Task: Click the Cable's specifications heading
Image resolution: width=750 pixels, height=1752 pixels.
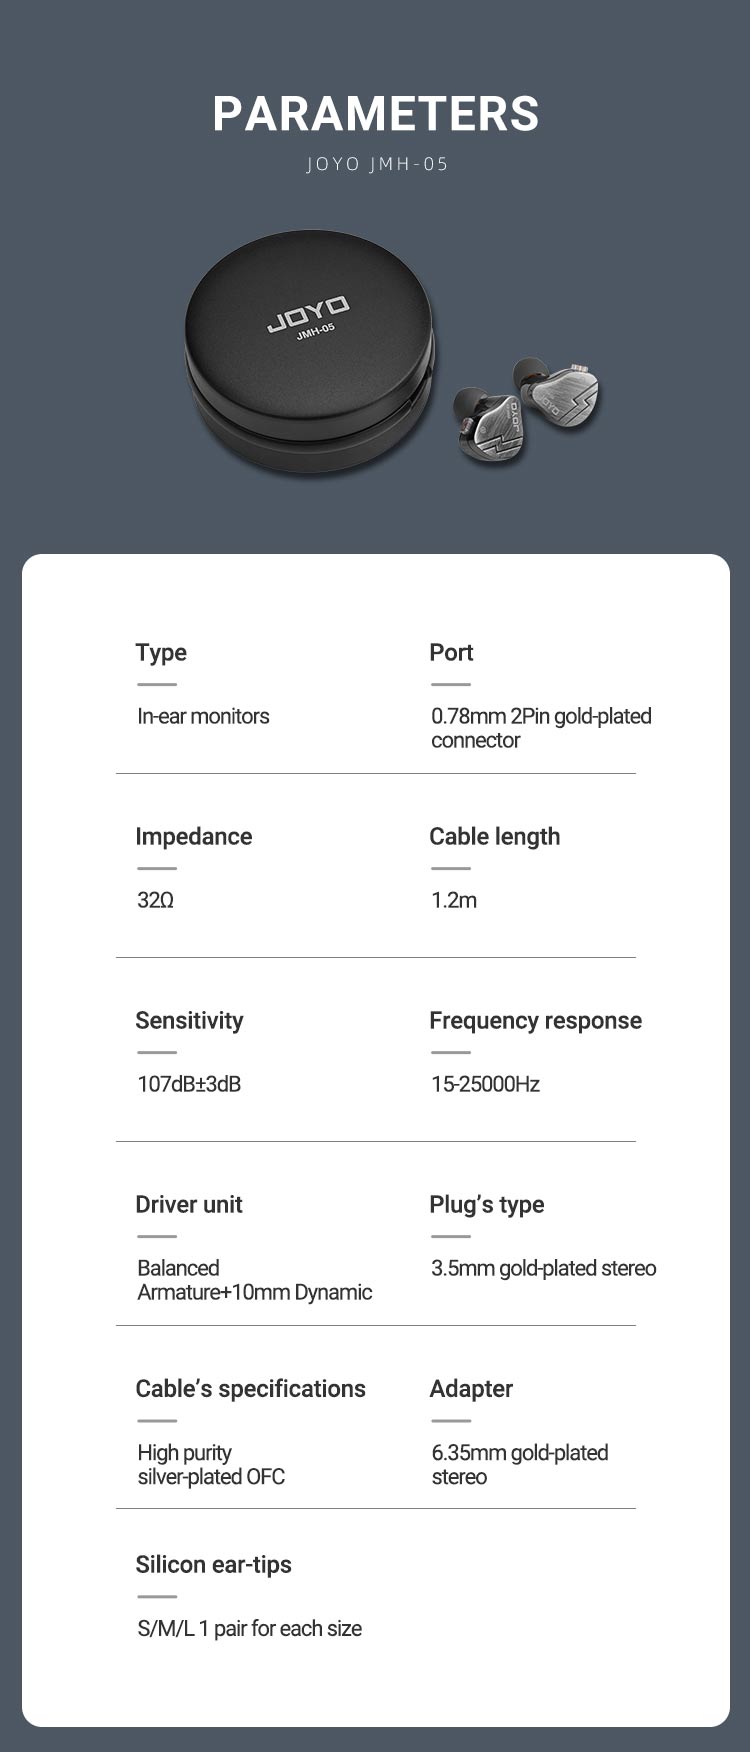Action: pos(250,1389)
